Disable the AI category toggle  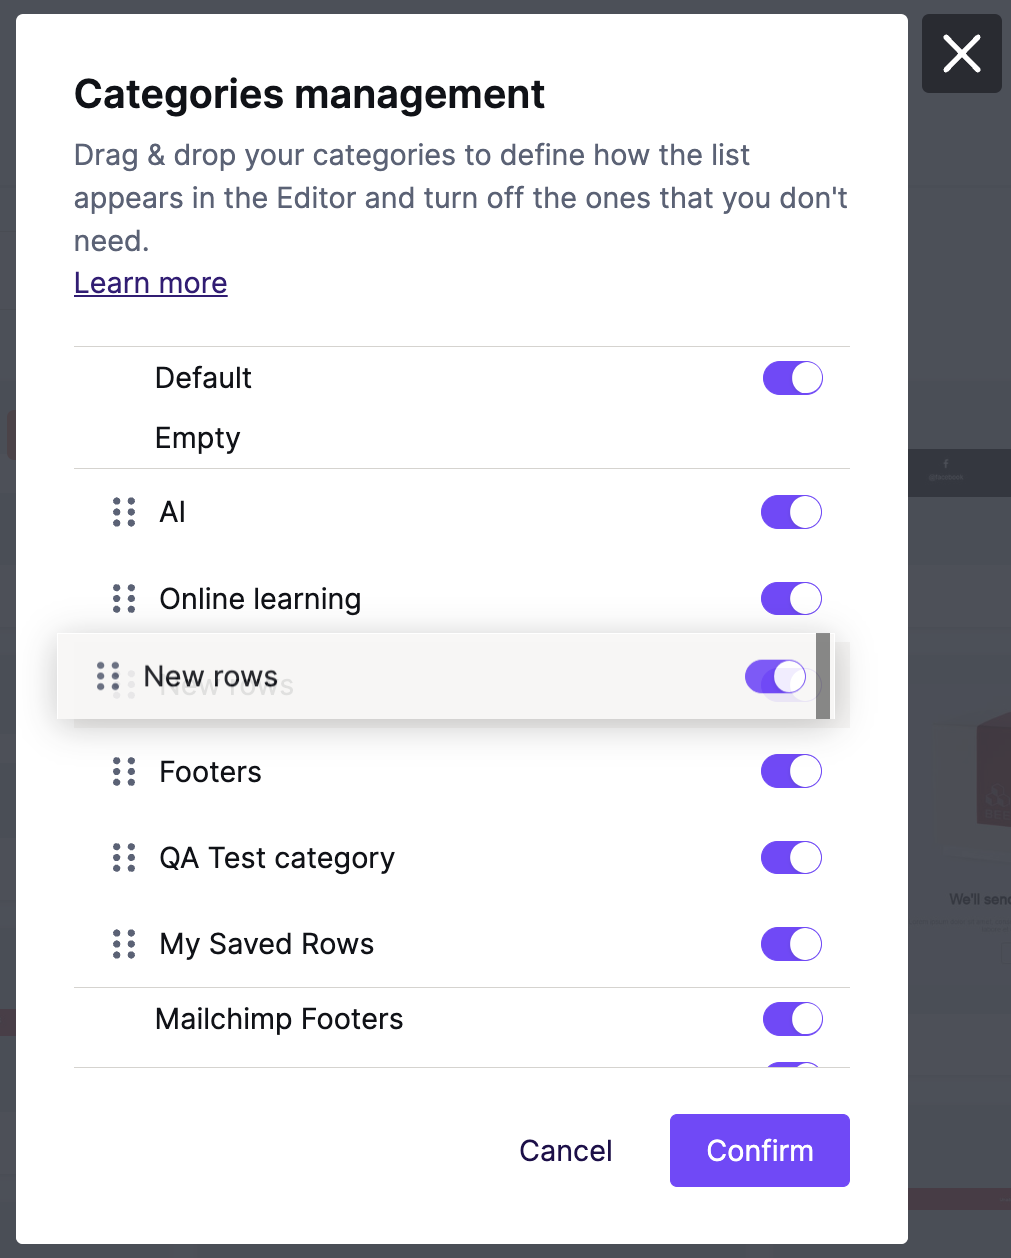[x=791, y=512]
